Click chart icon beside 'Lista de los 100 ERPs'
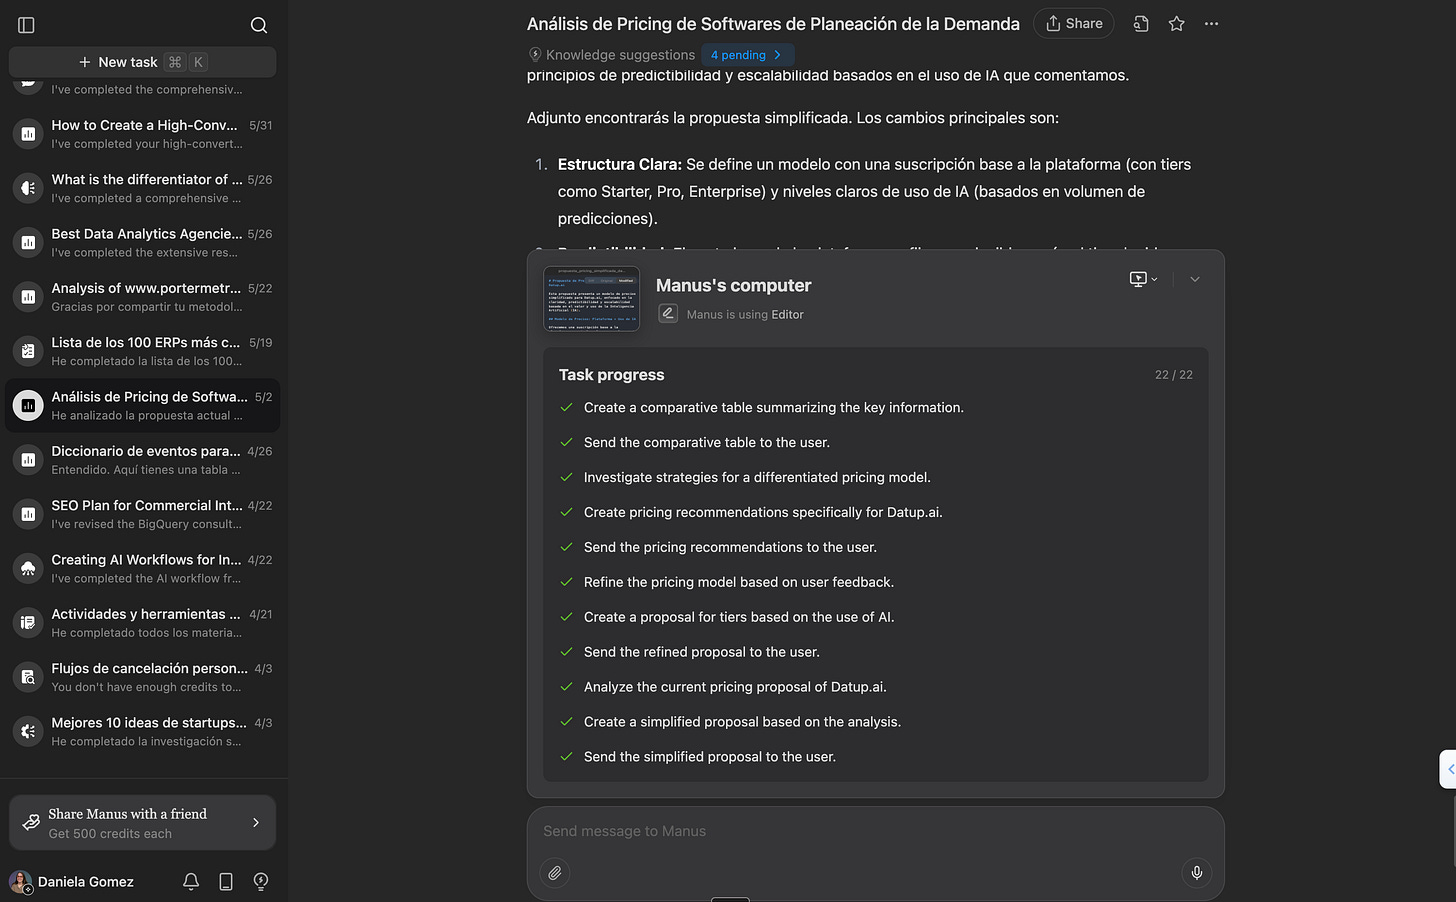 [28, 351]
